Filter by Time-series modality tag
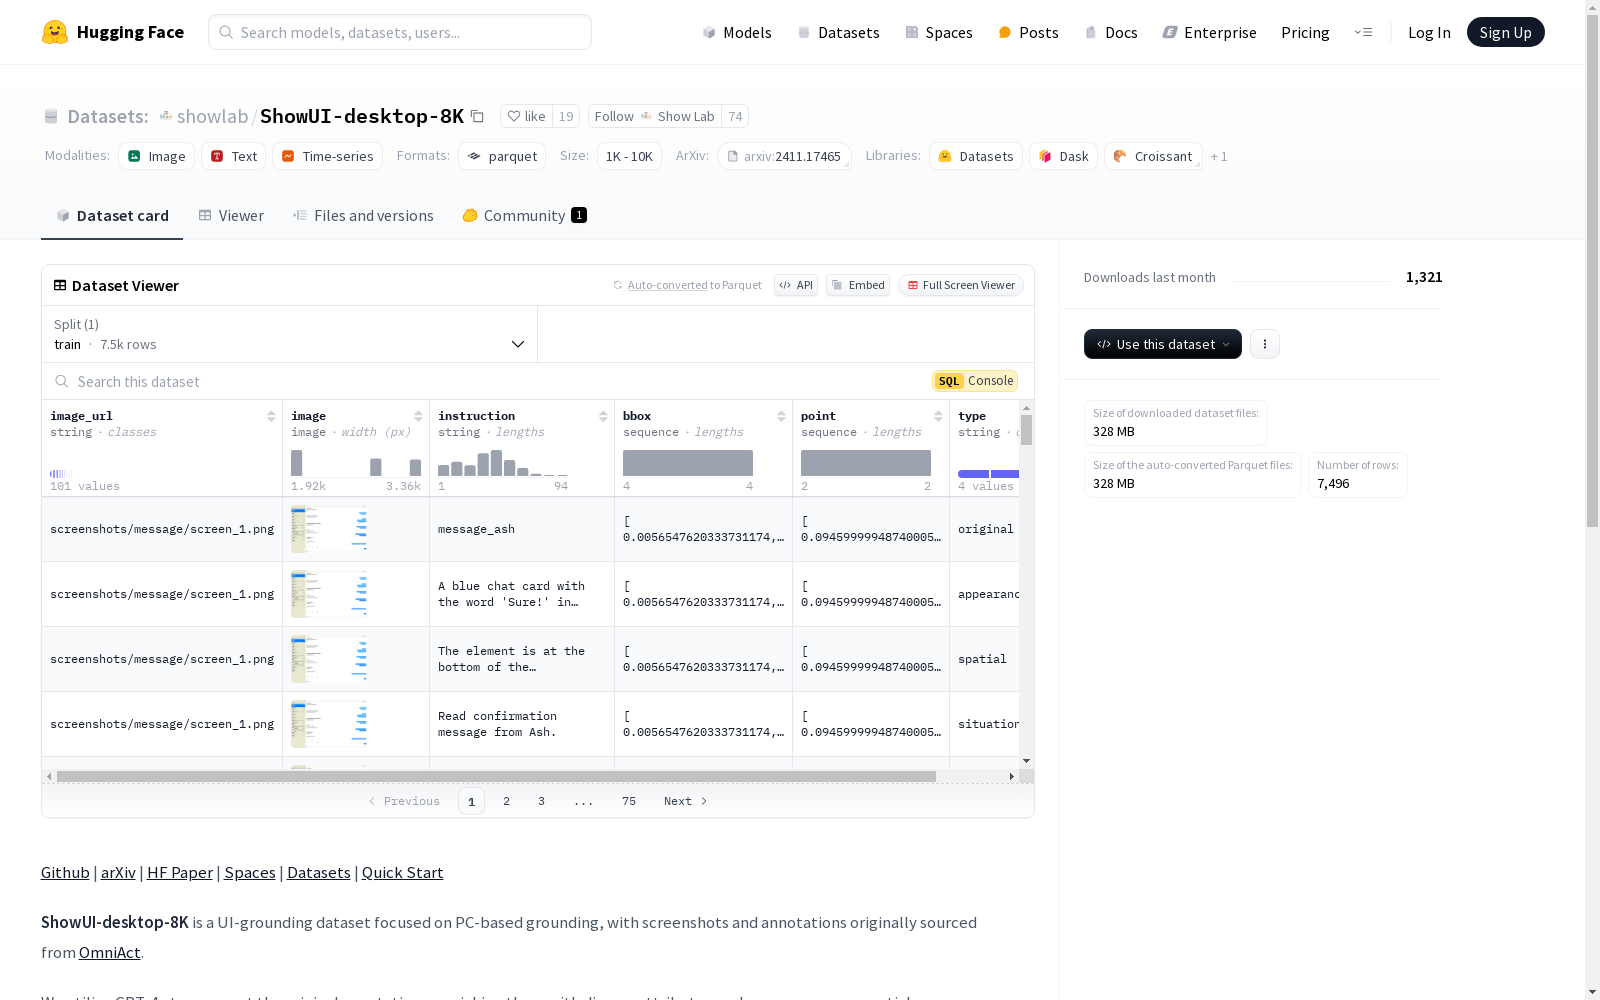This screenshot has height=1000, width=1600. point(327,156)
